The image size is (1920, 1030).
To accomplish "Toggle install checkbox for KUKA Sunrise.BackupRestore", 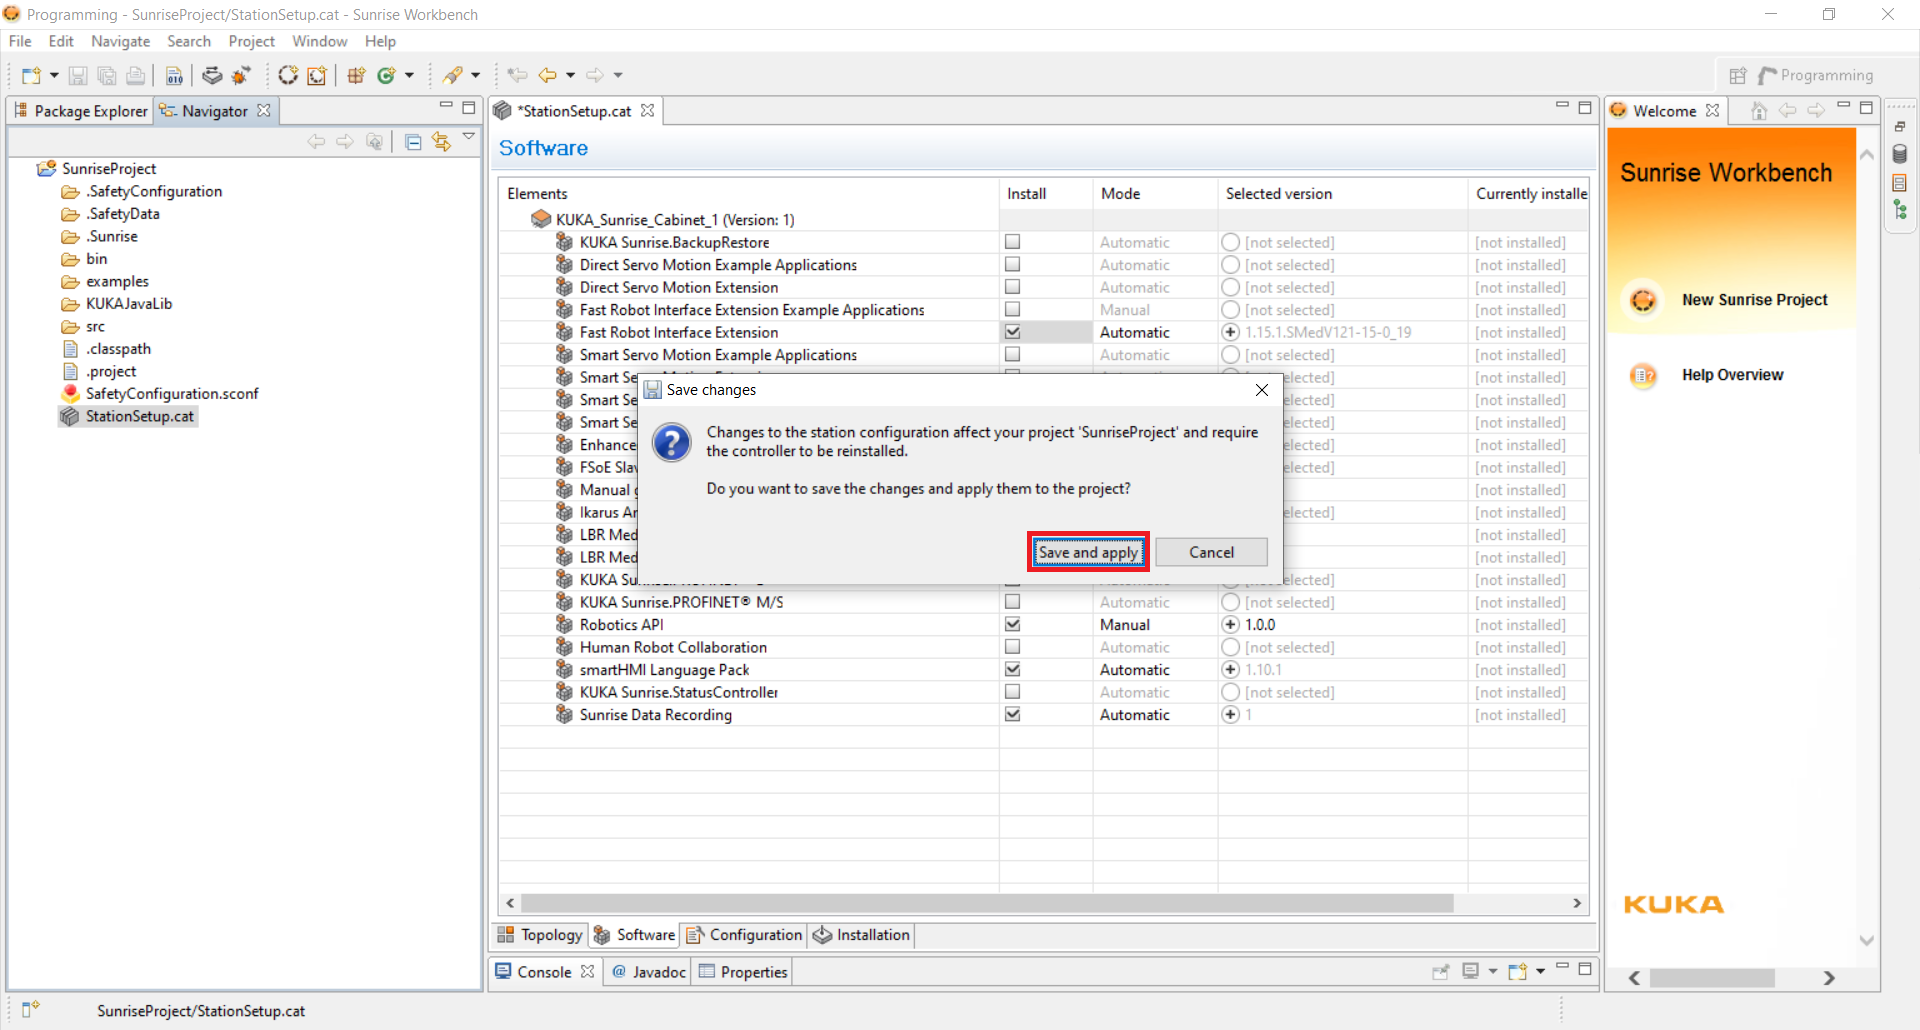I will click(1012, 242).
